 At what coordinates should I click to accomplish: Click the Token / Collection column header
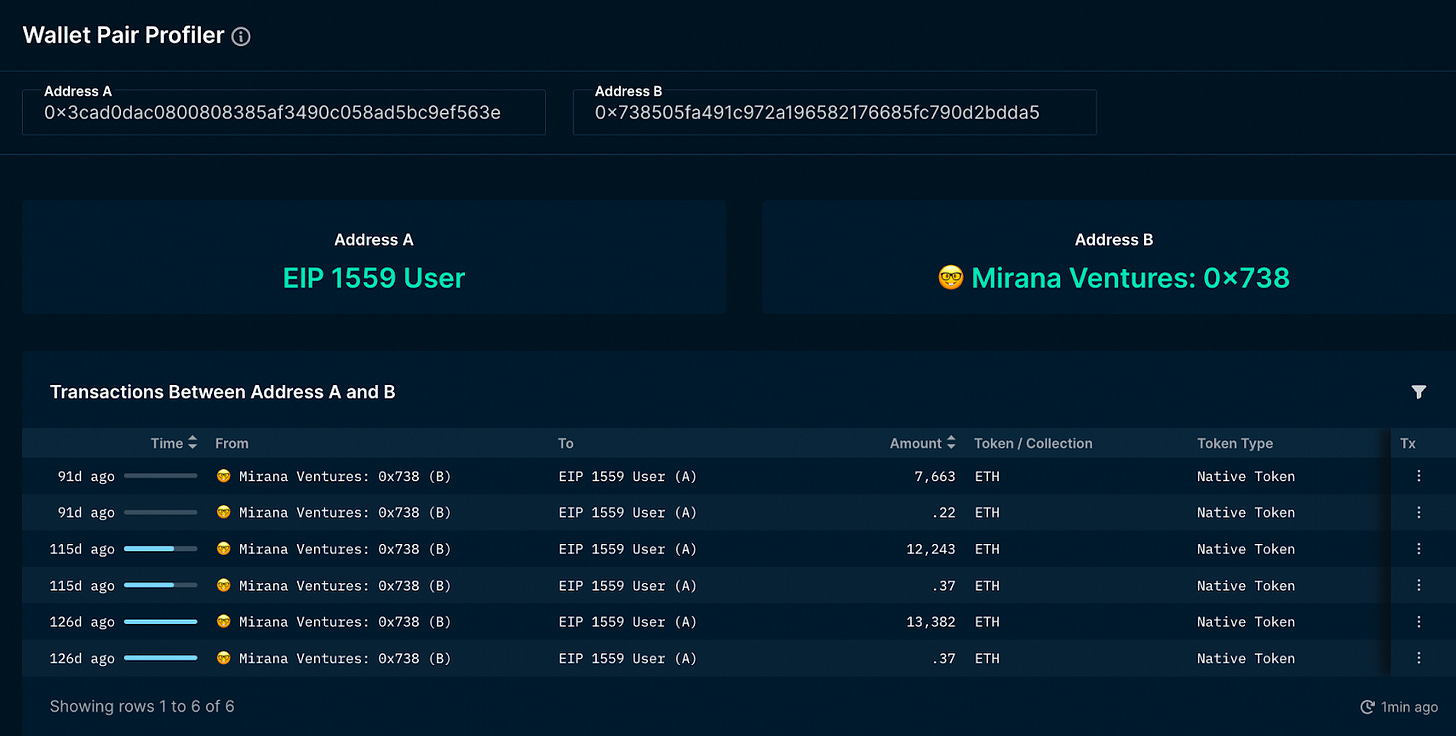coord(1033,443)
